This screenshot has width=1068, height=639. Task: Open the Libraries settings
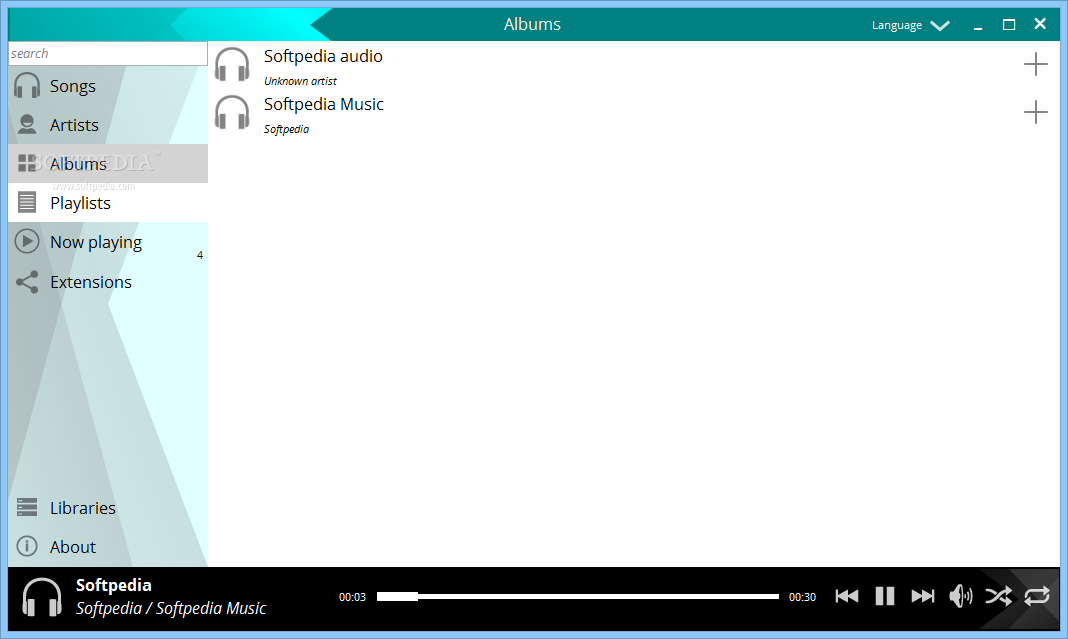(108, 508)
